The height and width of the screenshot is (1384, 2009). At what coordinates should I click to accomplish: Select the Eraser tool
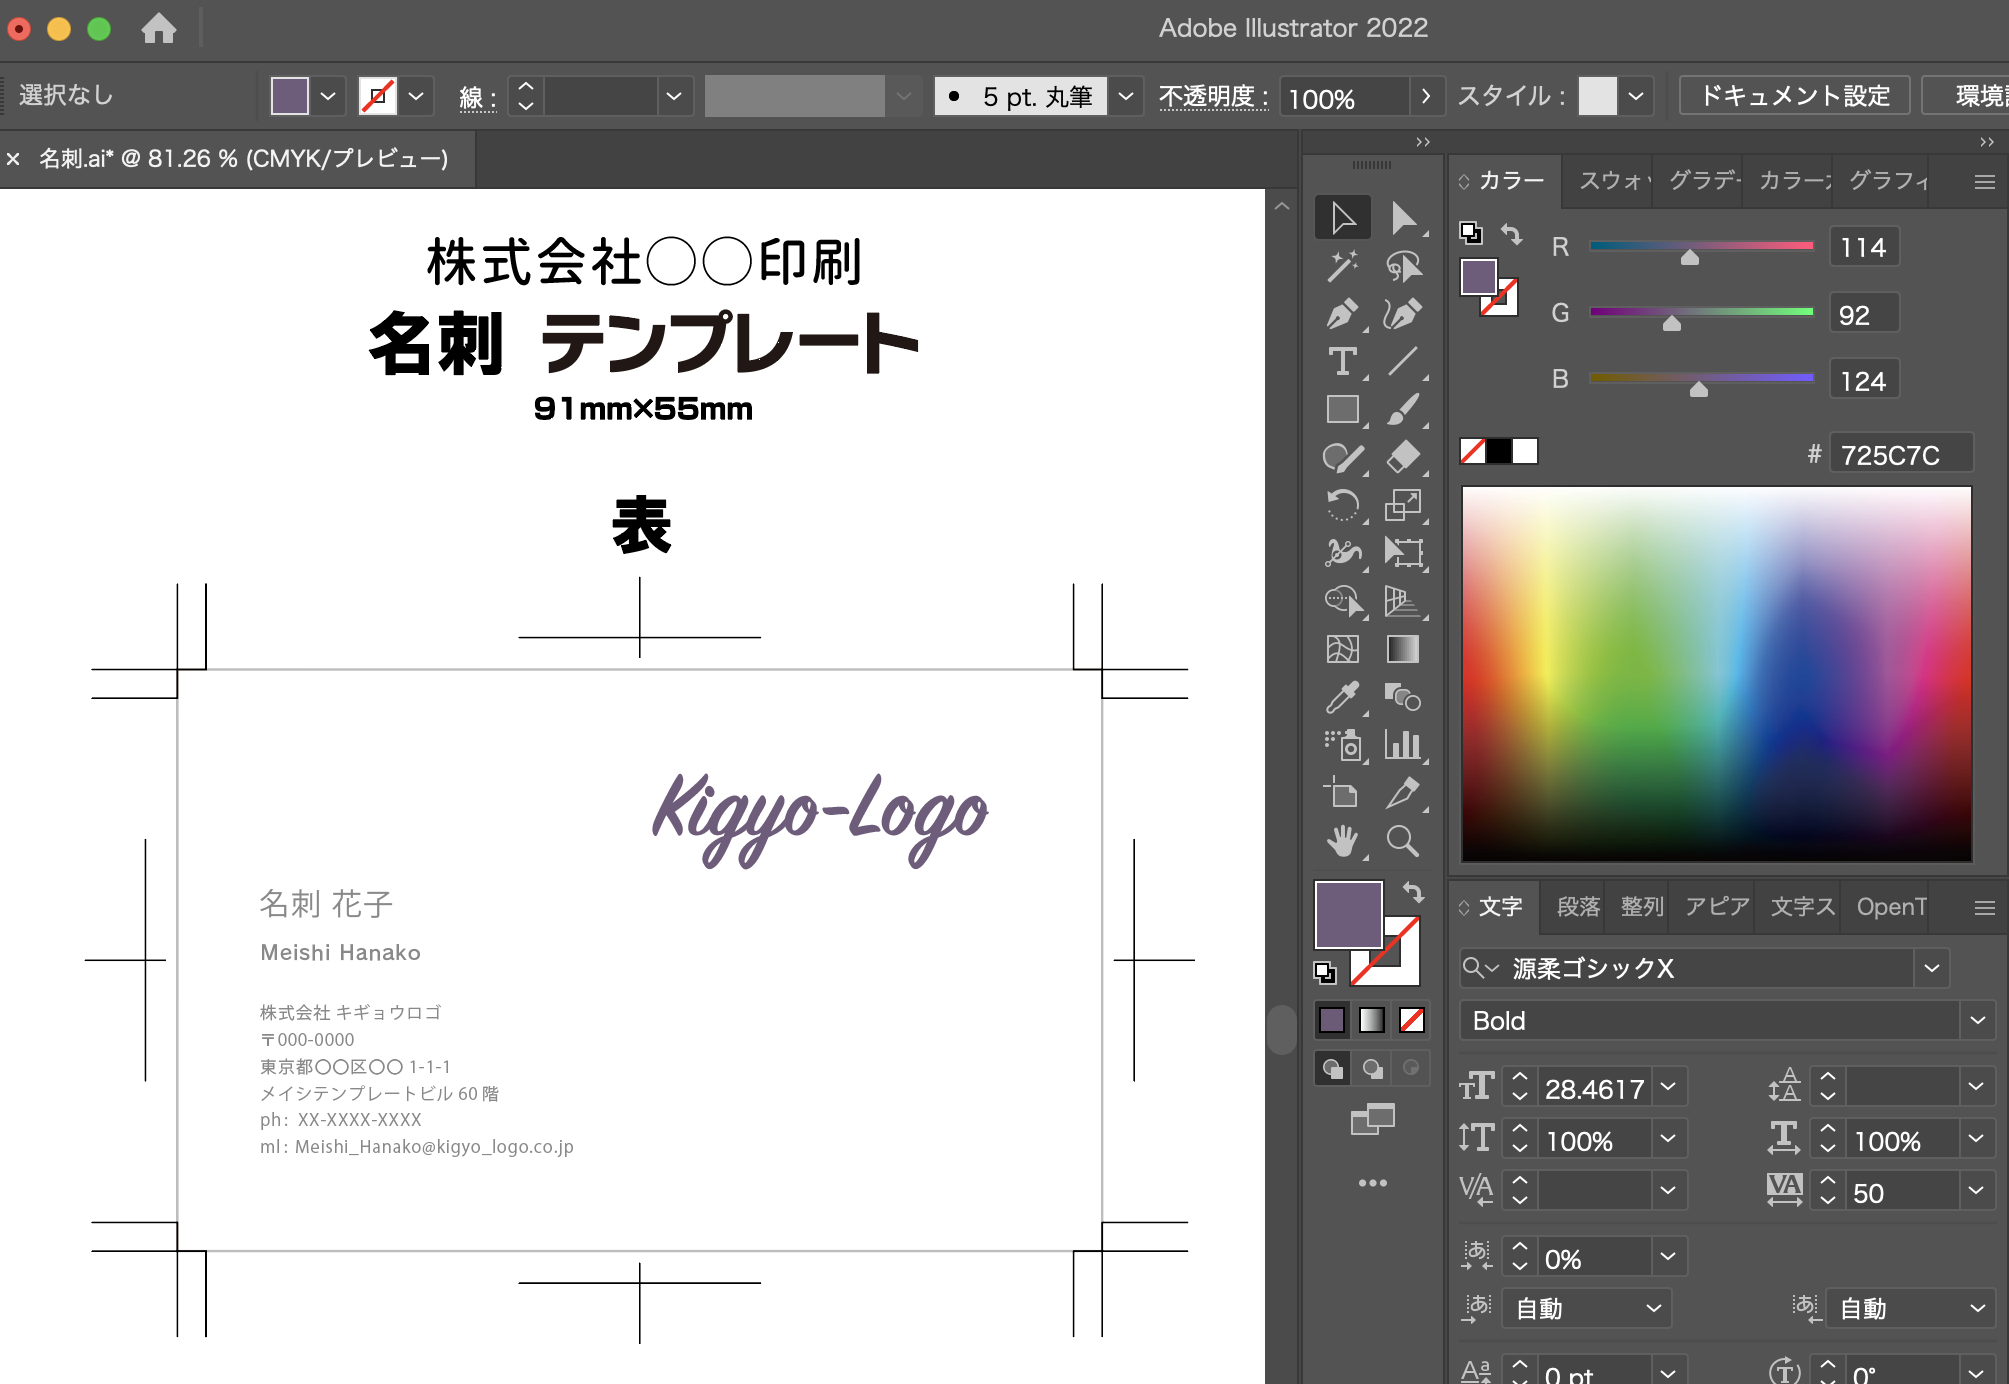(x=1403, y=457)
